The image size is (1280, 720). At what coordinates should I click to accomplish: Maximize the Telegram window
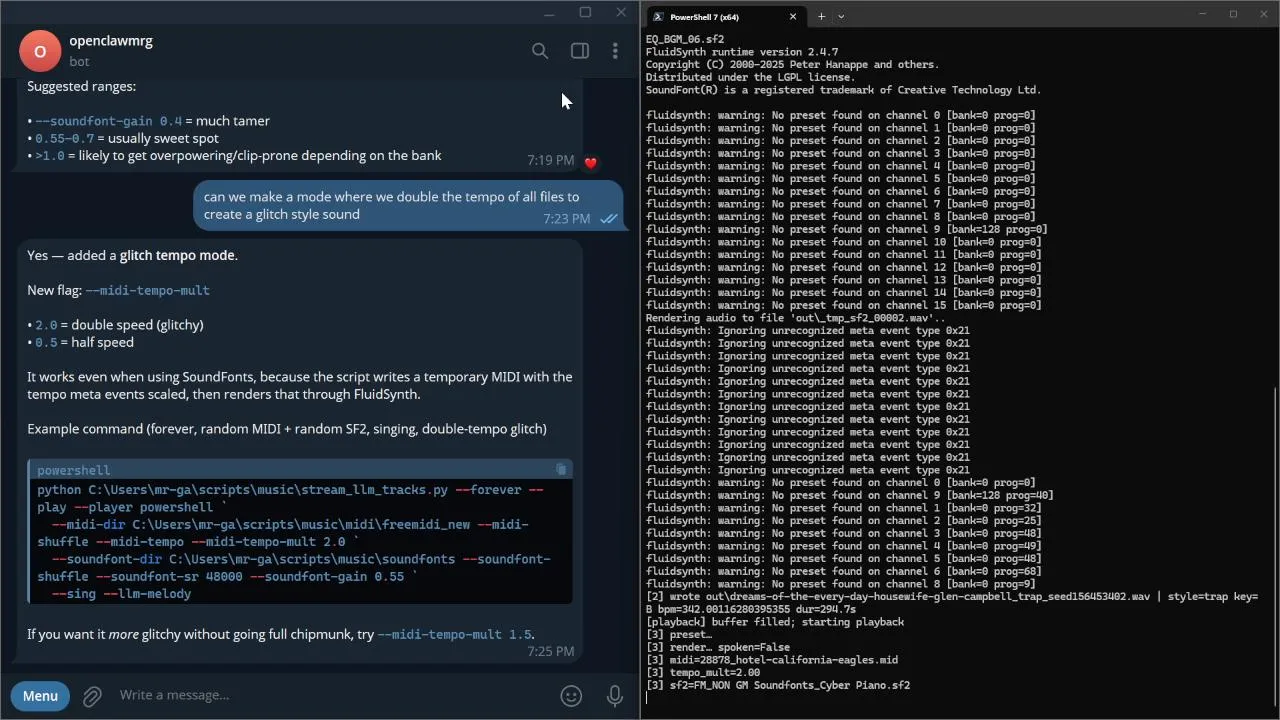[585, 12]
